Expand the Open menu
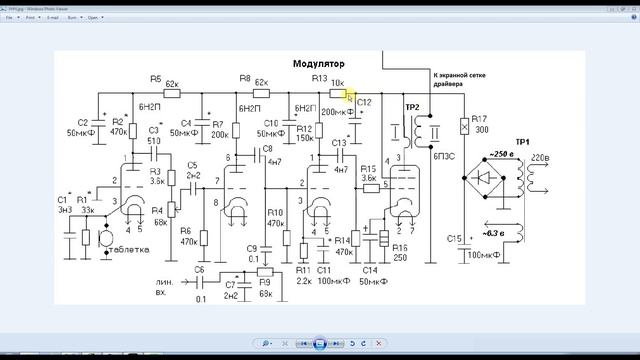The height and width of the screenshot is (360, 640). pyautogui.click(x=96, y=18)
